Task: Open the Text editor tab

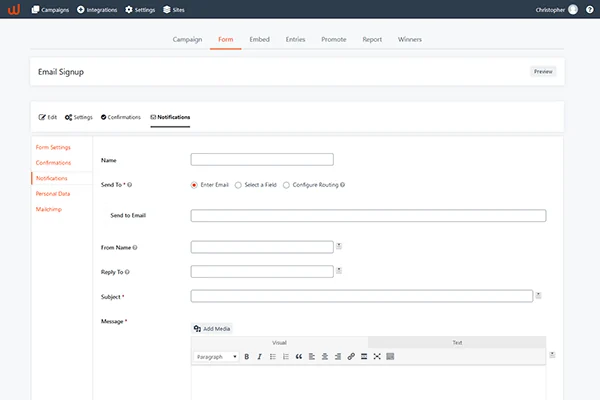Action: (x=457, y=342)
